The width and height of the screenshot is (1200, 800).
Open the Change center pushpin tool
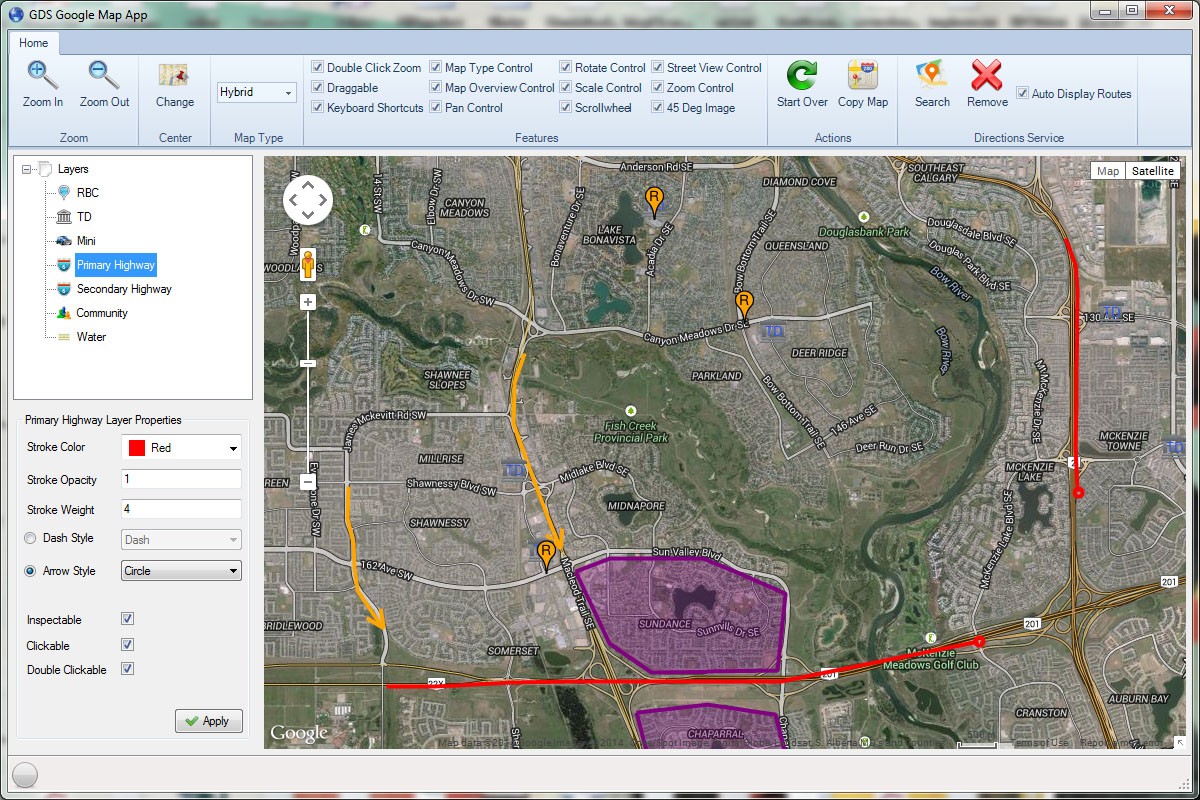(x=174, y=76)
